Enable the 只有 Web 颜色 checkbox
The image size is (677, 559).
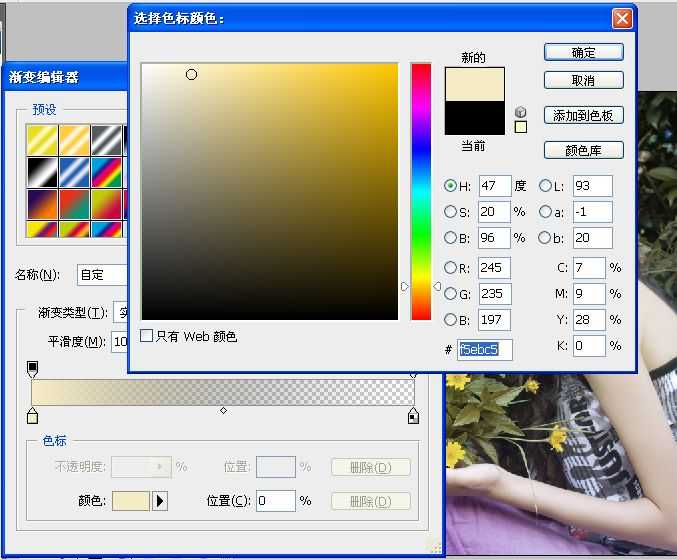point(147,335)
